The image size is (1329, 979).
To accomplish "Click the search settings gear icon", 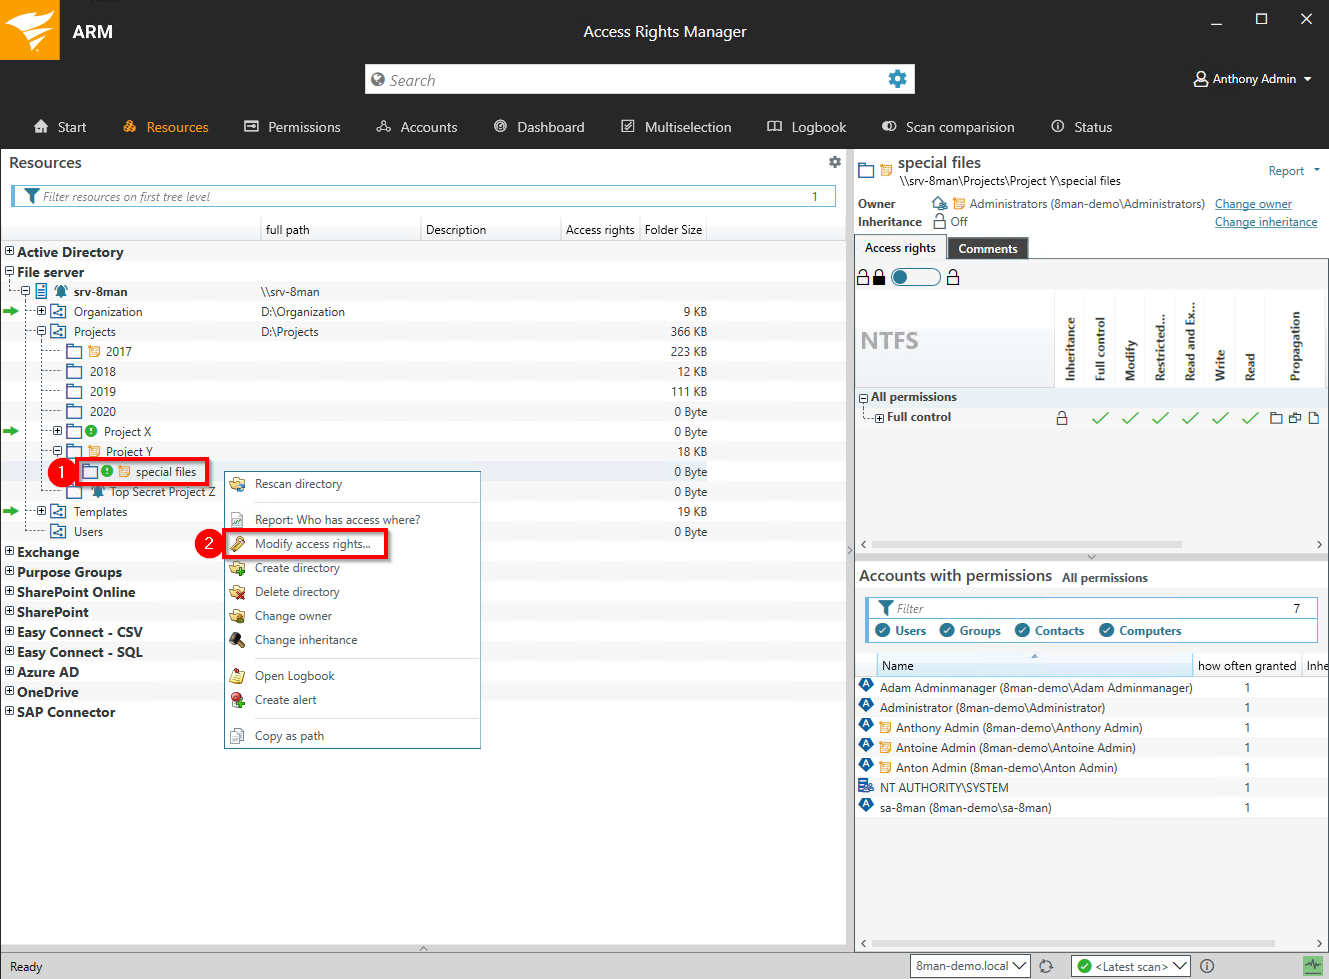I will tap(897, 79).
